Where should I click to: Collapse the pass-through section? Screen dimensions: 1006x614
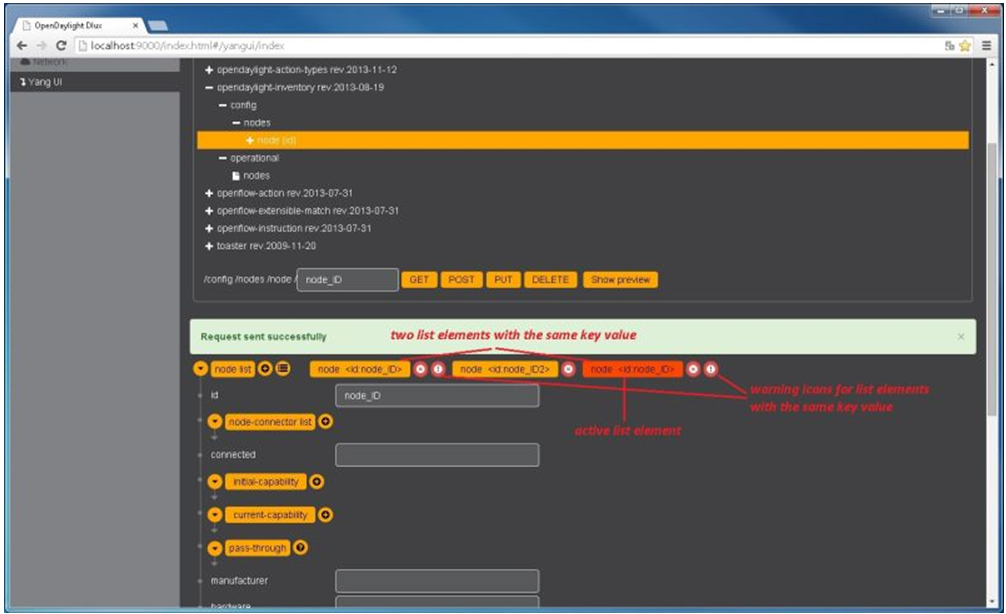point(215,548)
